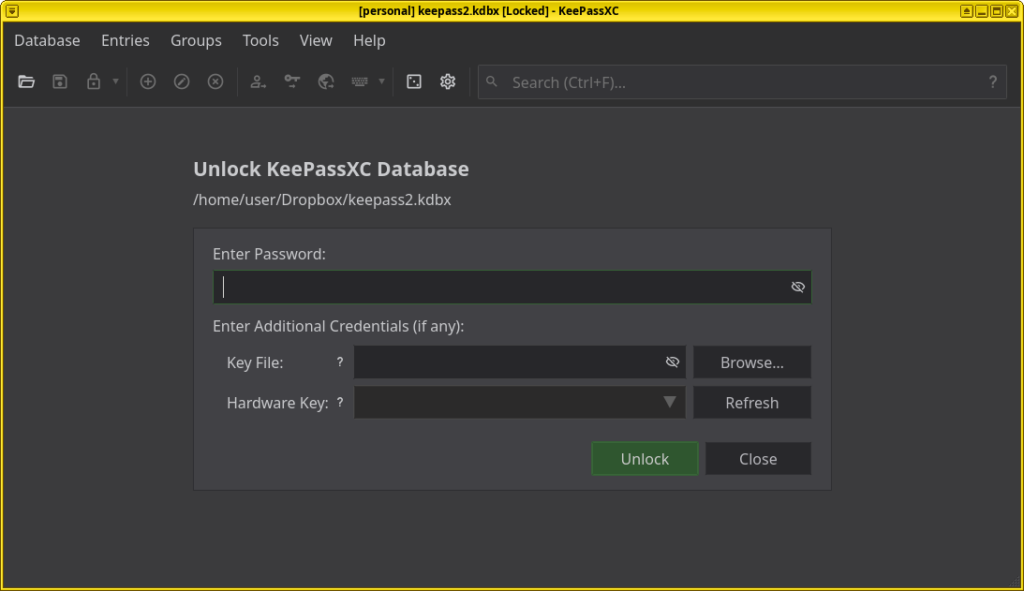Open database via folder icon
This screenshot has width=1024, height=591.
click(x=26, y=82)
